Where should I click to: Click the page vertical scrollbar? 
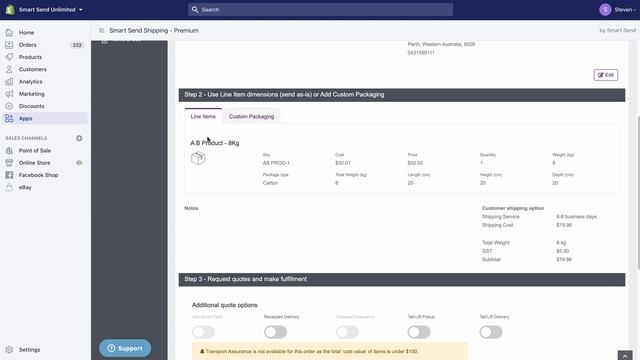638,193
